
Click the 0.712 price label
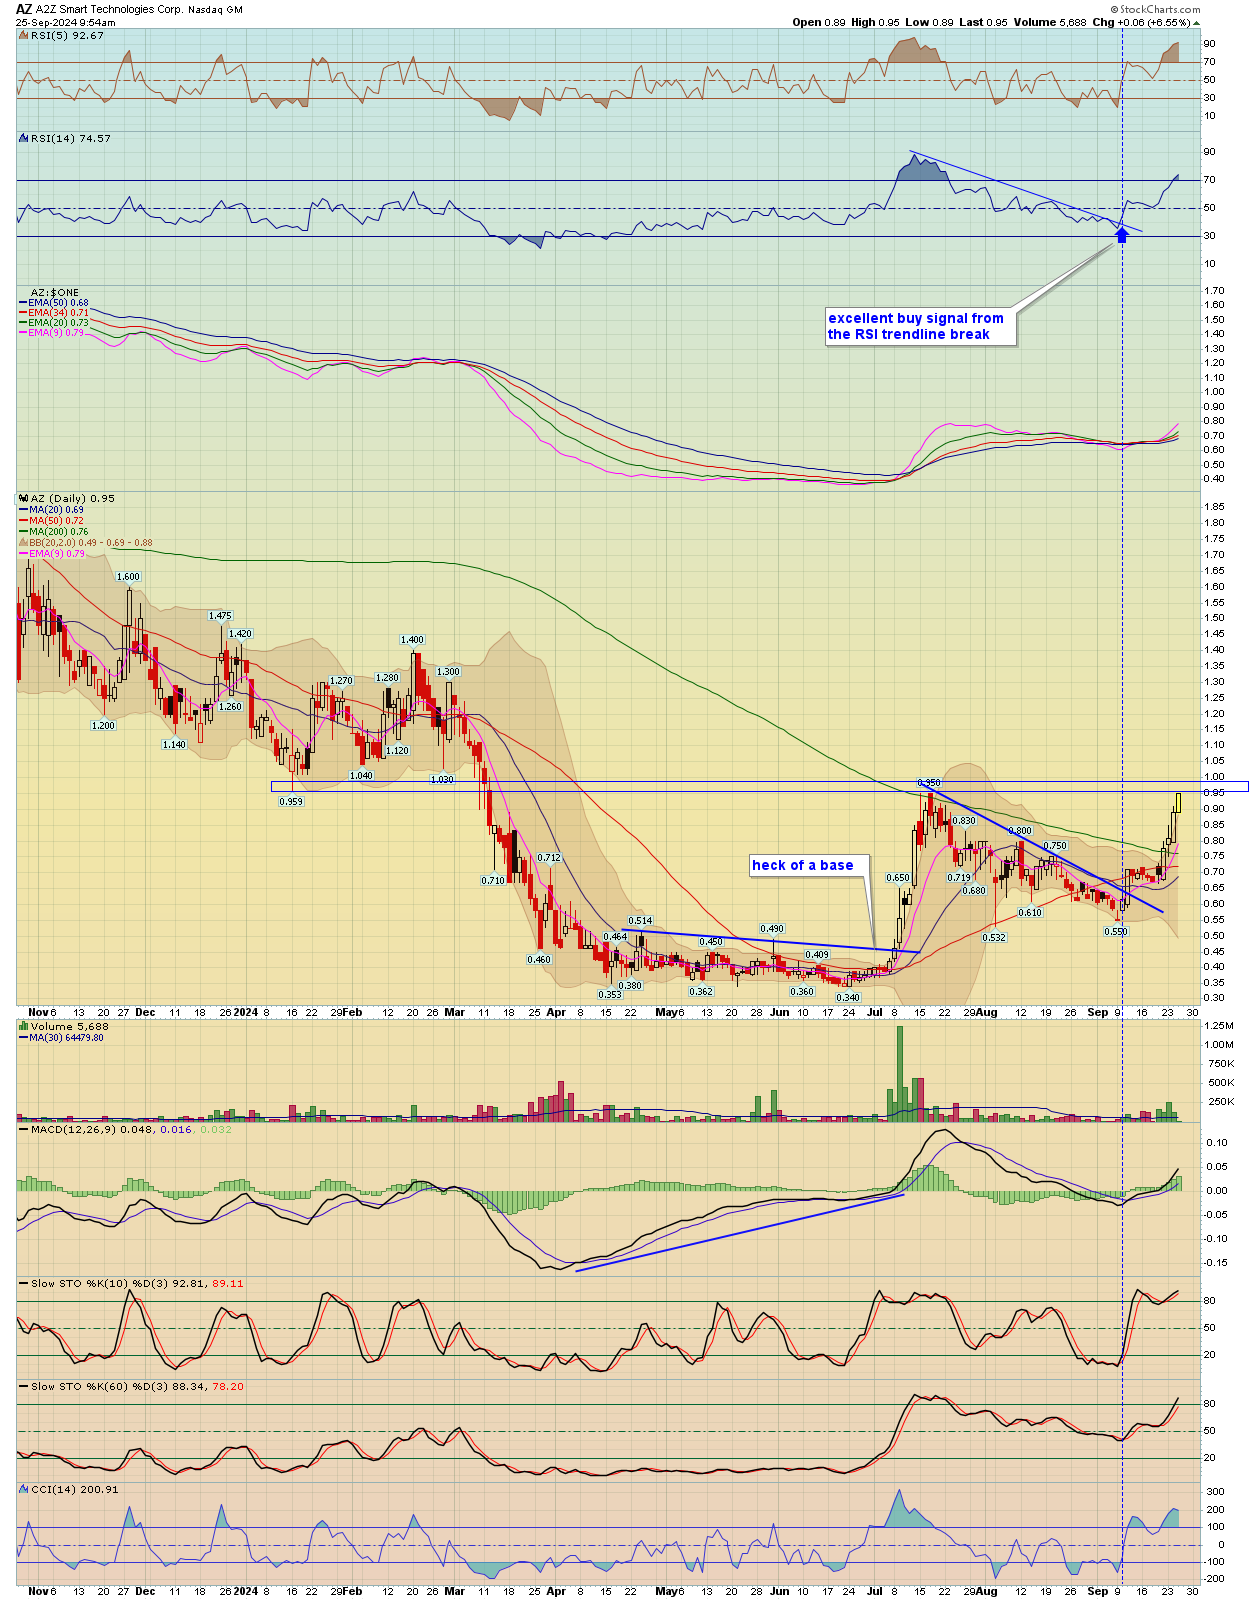pyautogui.click(x=549, y=858)
